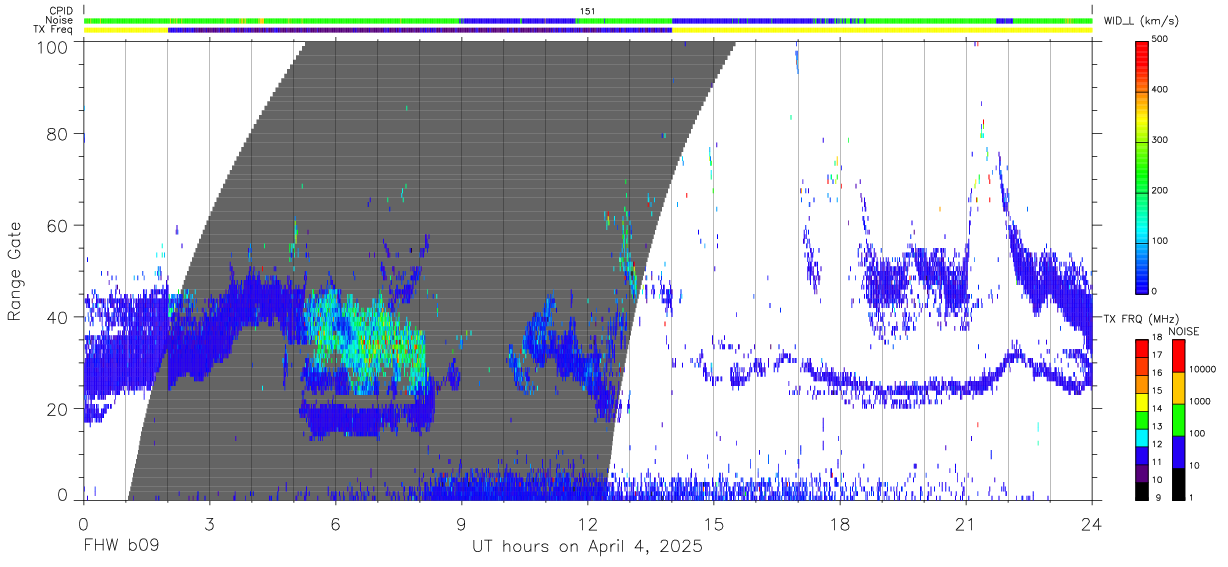Select the red 17–18 MHz frequency swatch
This screenshot has width=1228, height=567.
[x=1141, y=348]
